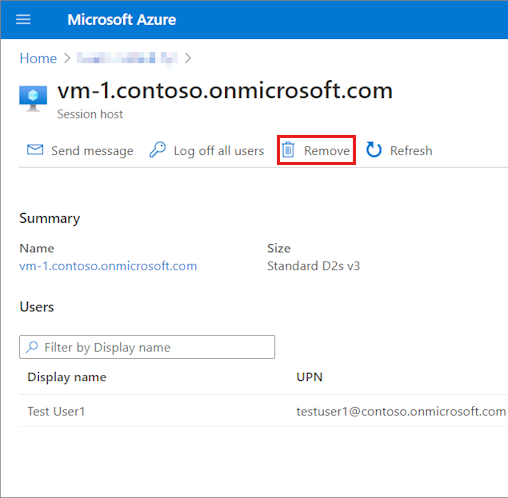Image resolution: width=508 pixels, height=498 pixels.
Task: Click the Users section heading
Action: click(37, 307)
